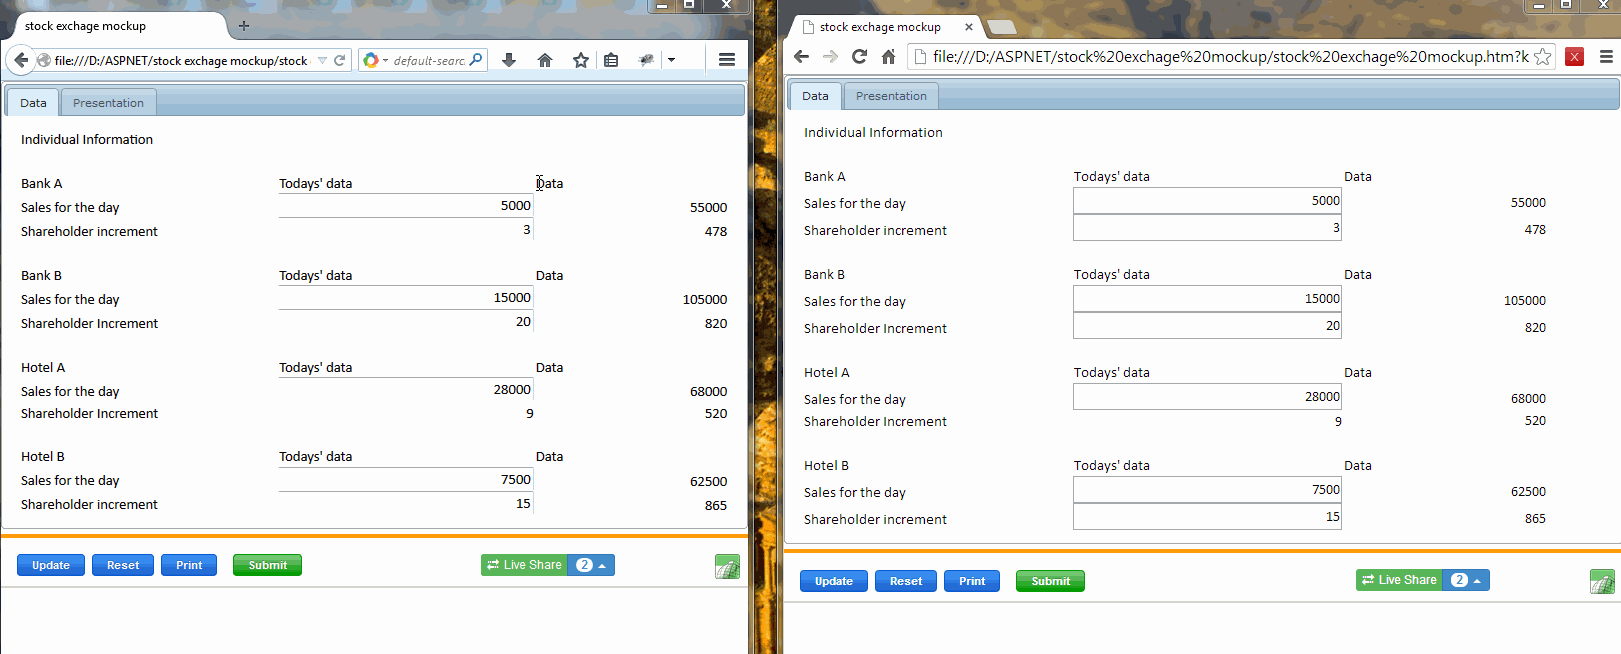Image resolution: width=1621 pixels, height=654 pixels.
Task: Click the Firefox bookmark star icon
Action: coord(580,60)
